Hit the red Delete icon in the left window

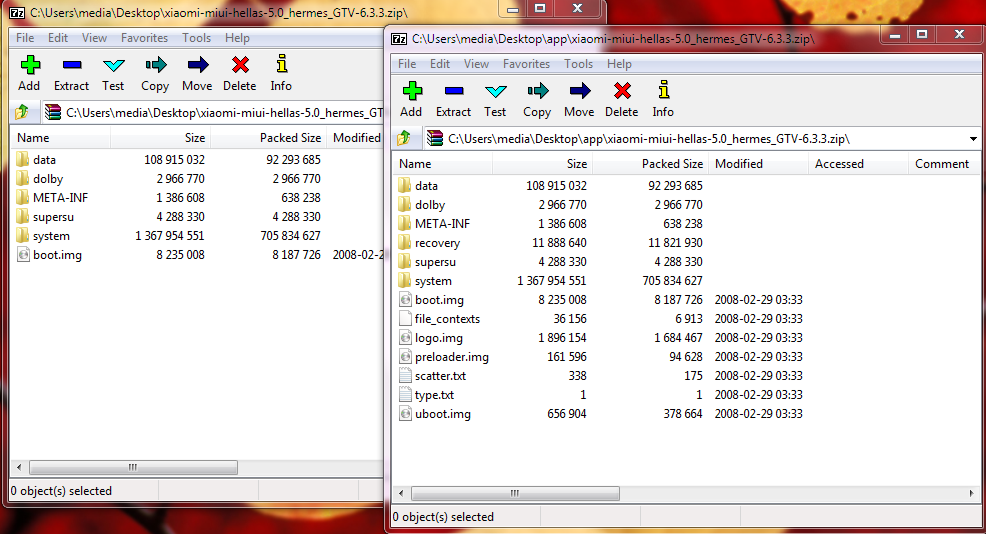[240, 73]
